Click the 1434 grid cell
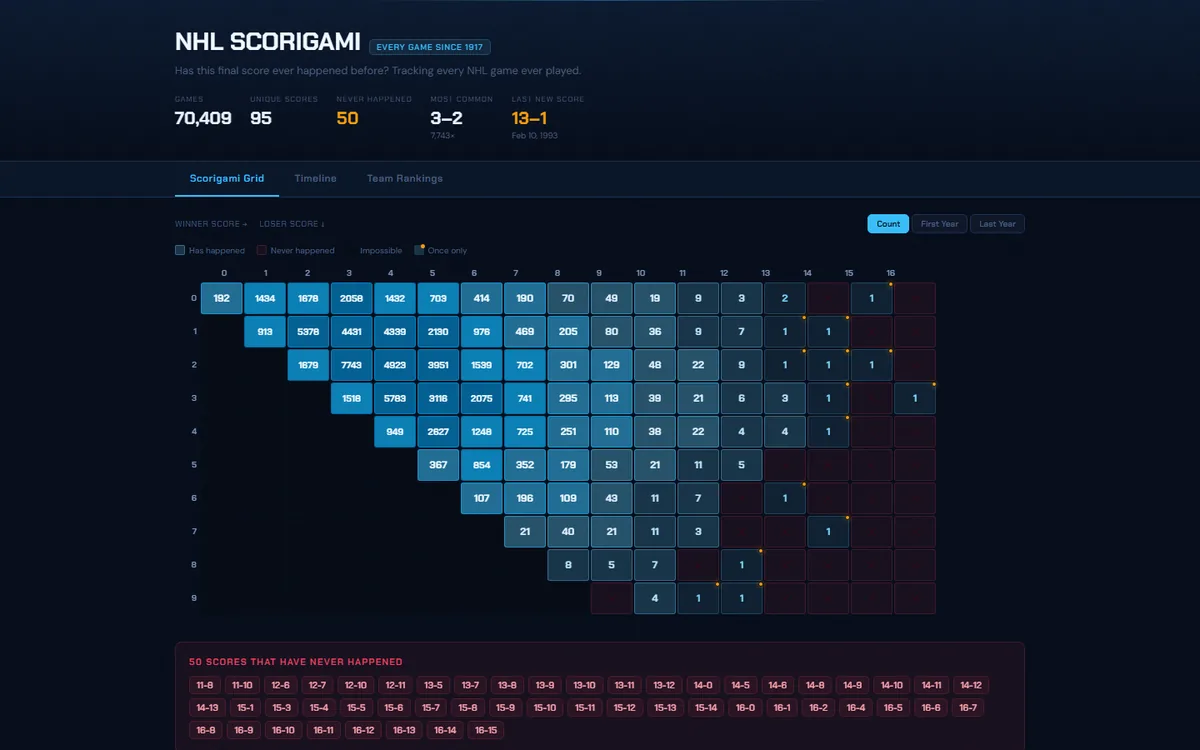This screenshot has width=1200, height=750. point(265,298)
